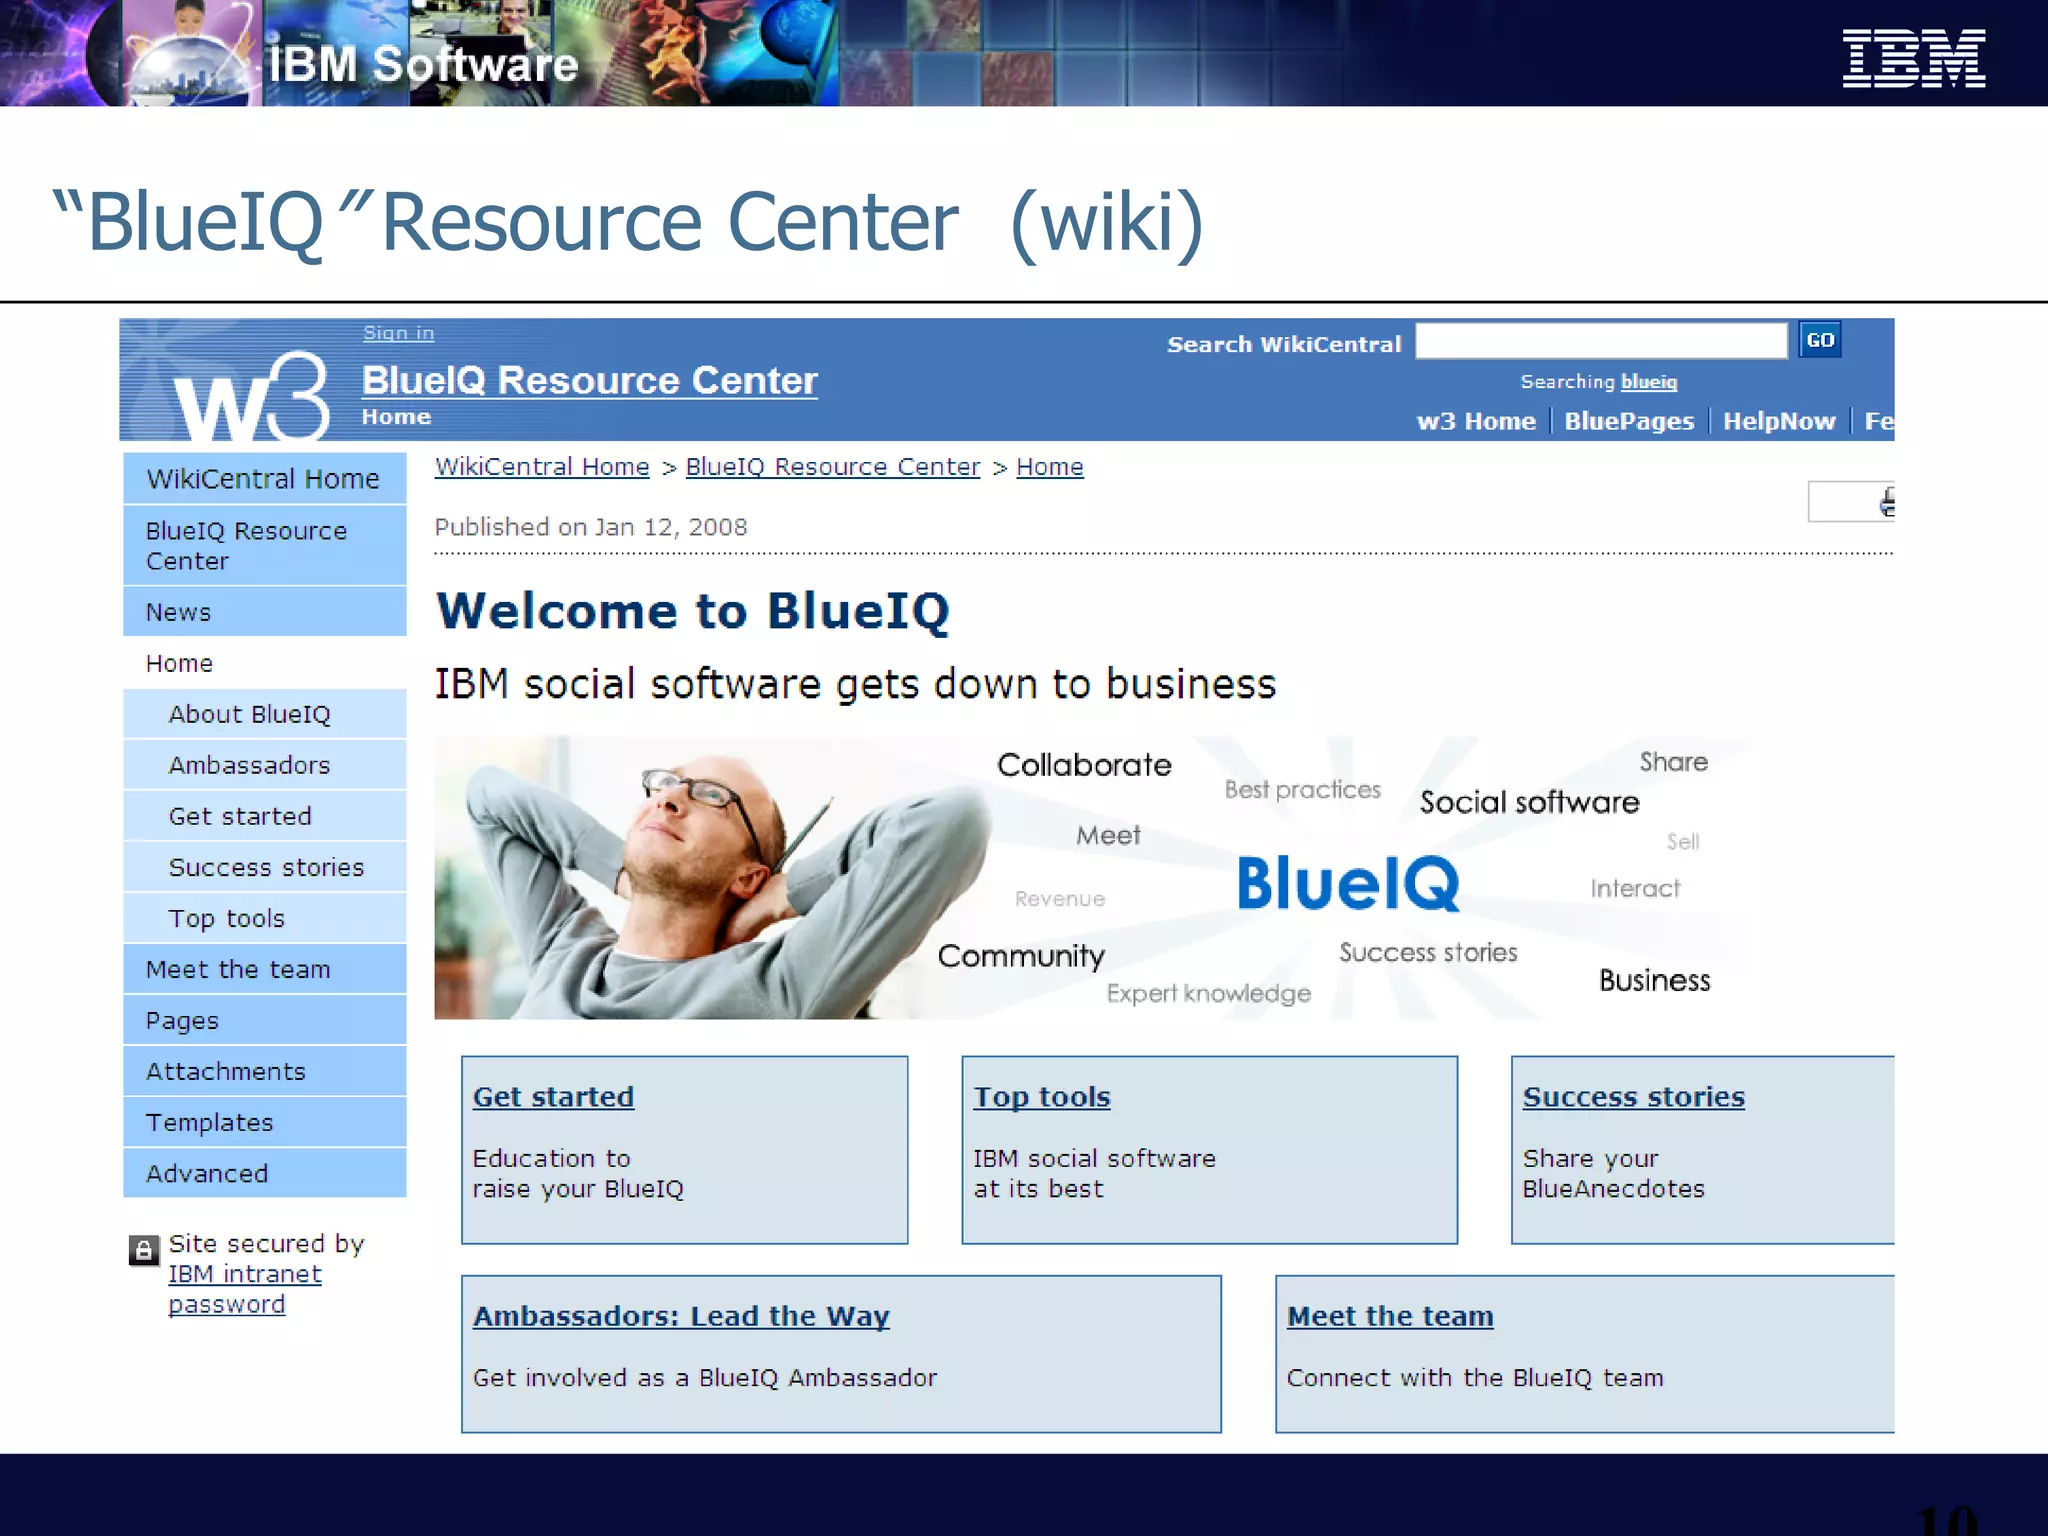This screenshot has height=1536, width=2048.
Task: Open the Sign in link
Action: pos(398,333)
